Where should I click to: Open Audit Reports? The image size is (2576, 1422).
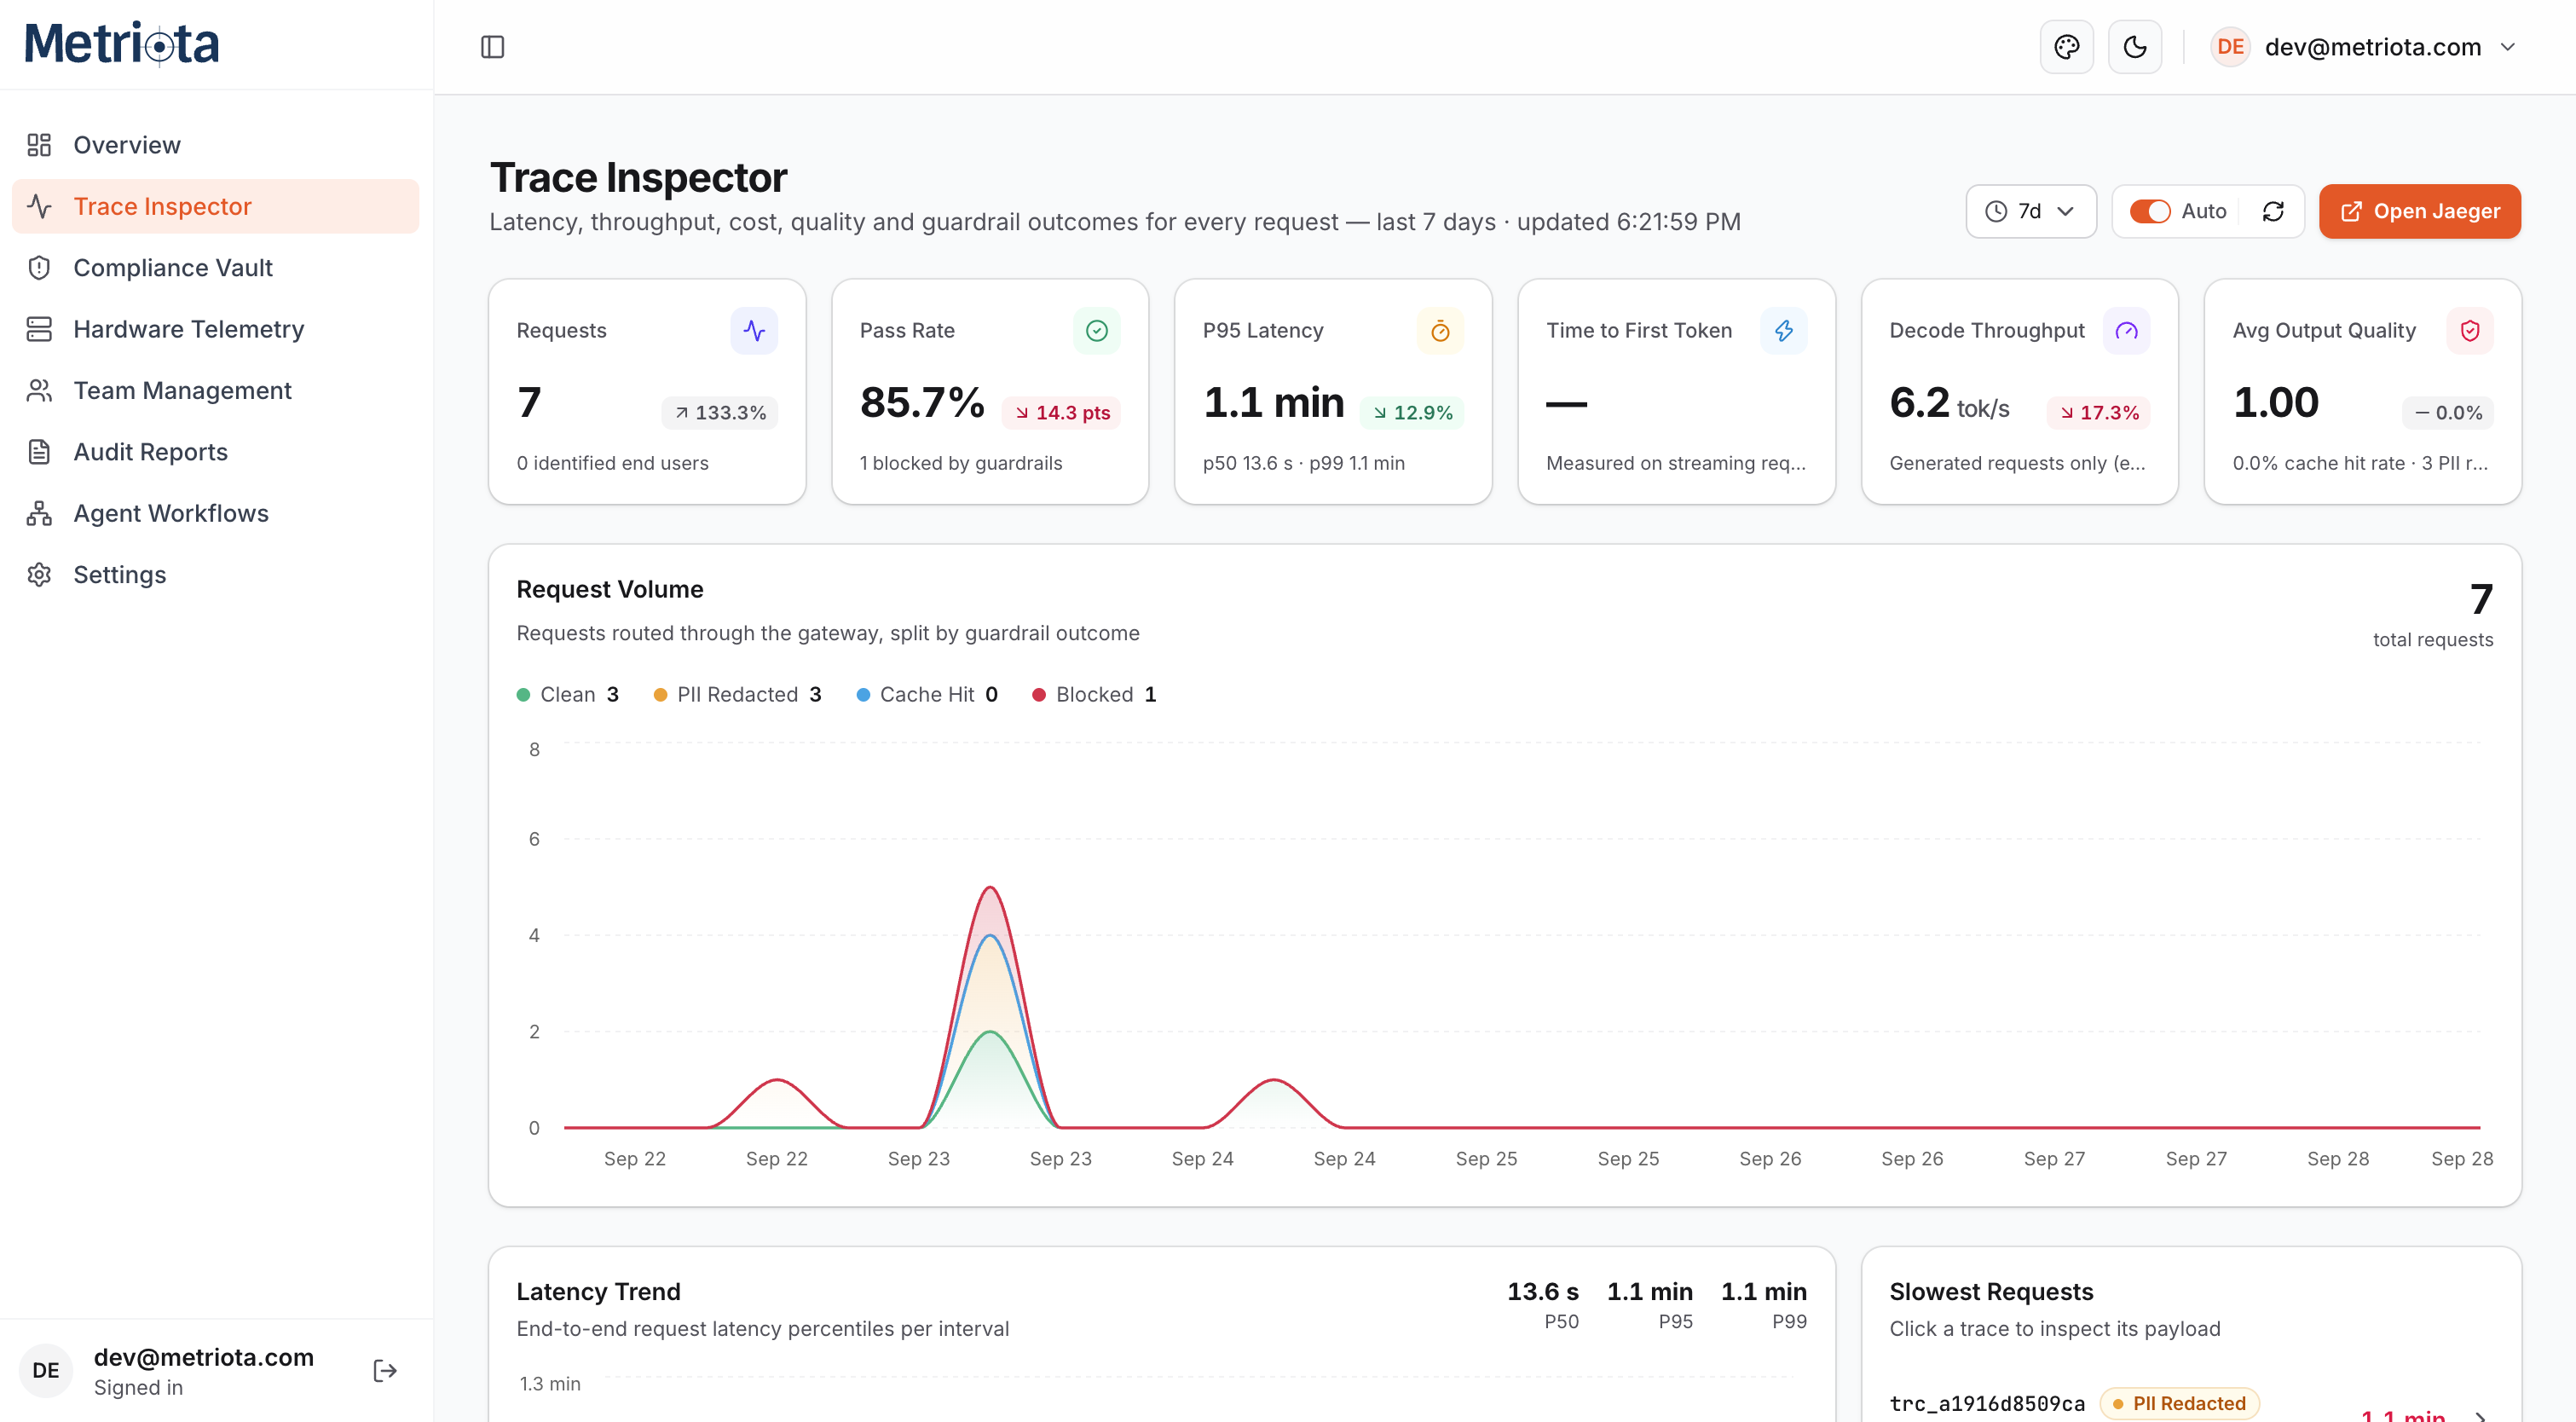215,452
